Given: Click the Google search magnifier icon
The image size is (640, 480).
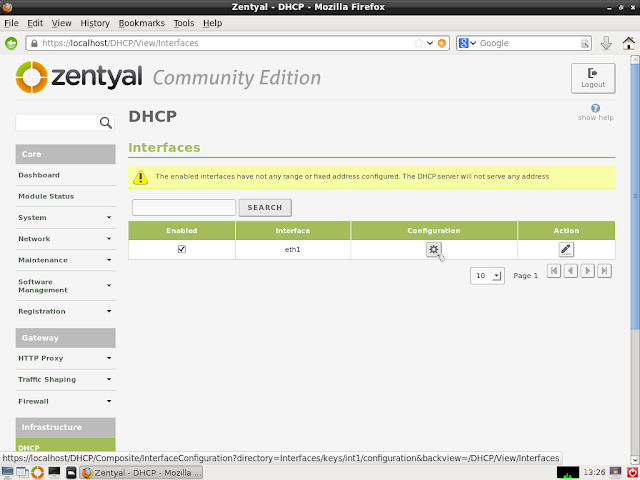Looking at the screenshot, I should coord(585,43).
